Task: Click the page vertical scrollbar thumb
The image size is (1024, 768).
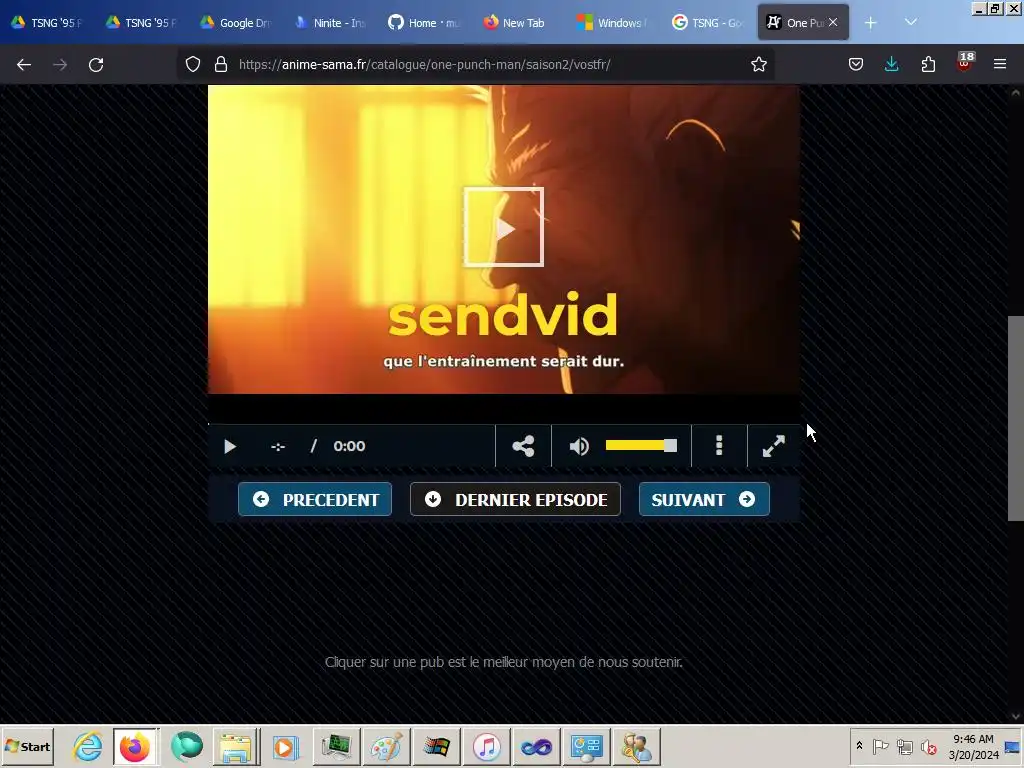Action: coord(1016,418)
